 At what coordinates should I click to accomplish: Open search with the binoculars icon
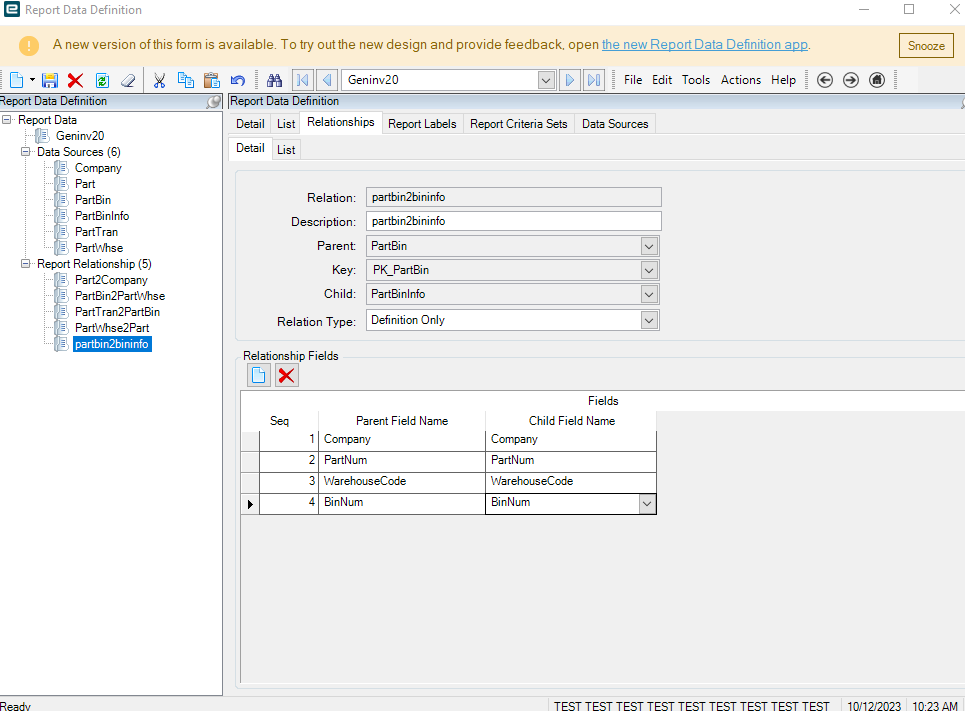[x=274, y=80]
